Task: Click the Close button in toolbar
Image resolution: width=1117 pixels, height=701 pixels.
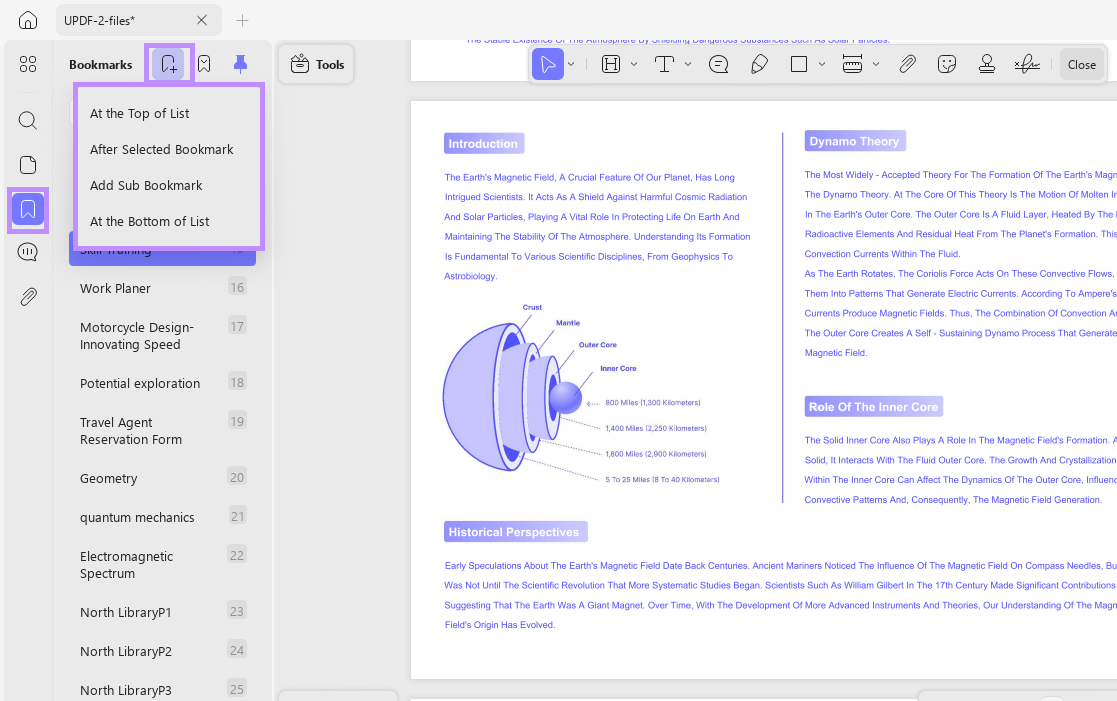Action: (x=1081, y=65)
